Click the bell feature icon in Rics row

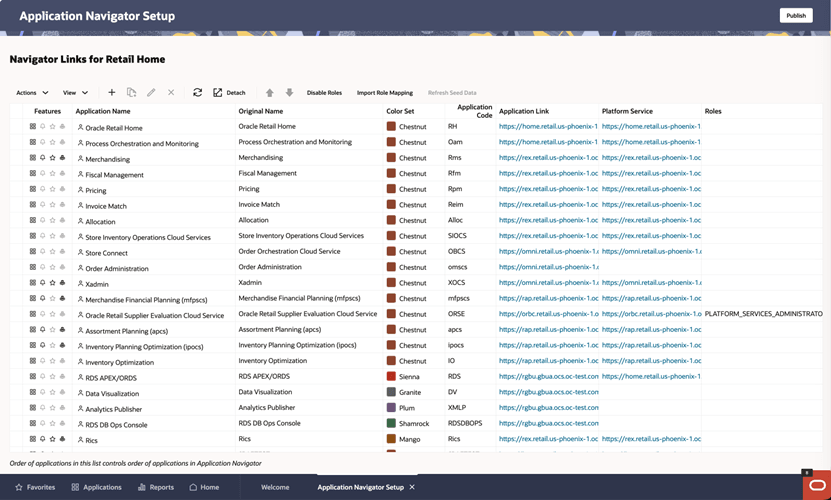point(42,439)
